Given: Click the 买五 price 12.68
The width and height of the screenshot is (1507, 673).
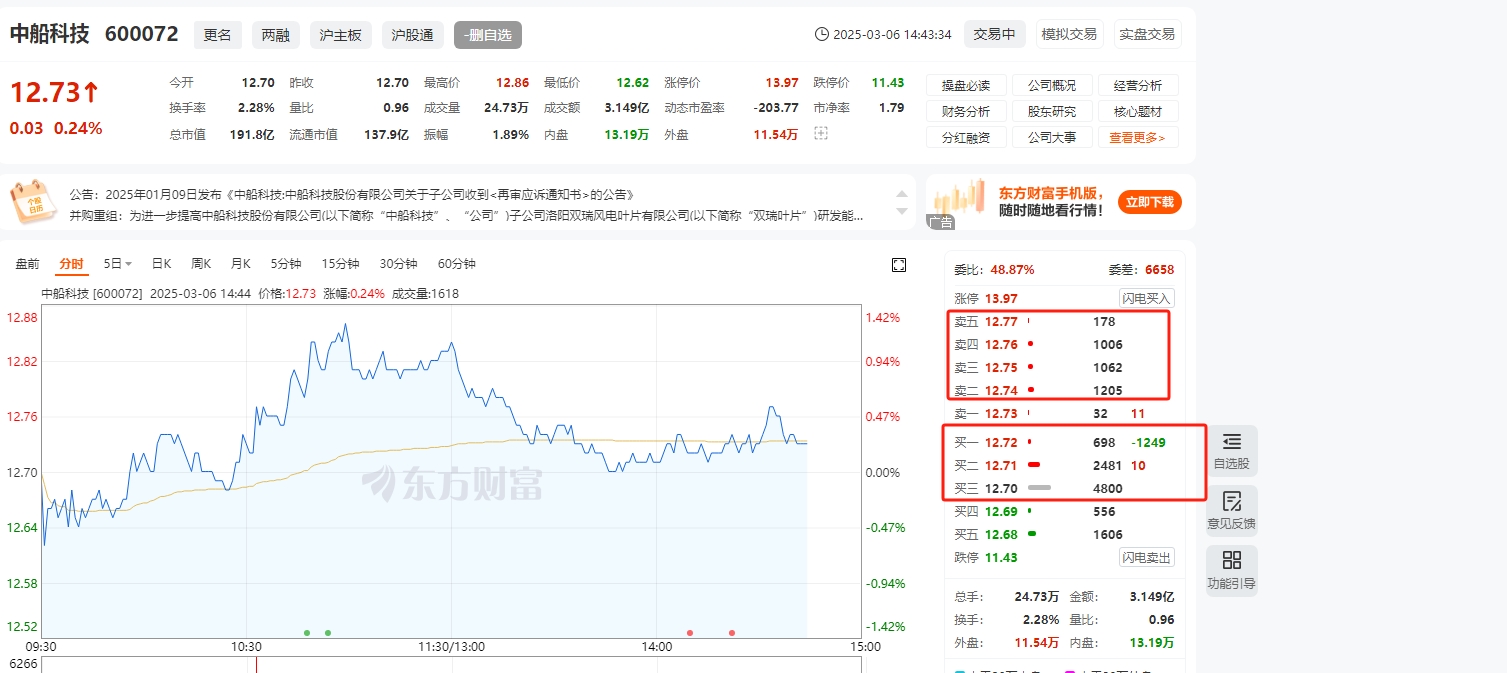Looking at the screenshot, I should click(1001, 535).
